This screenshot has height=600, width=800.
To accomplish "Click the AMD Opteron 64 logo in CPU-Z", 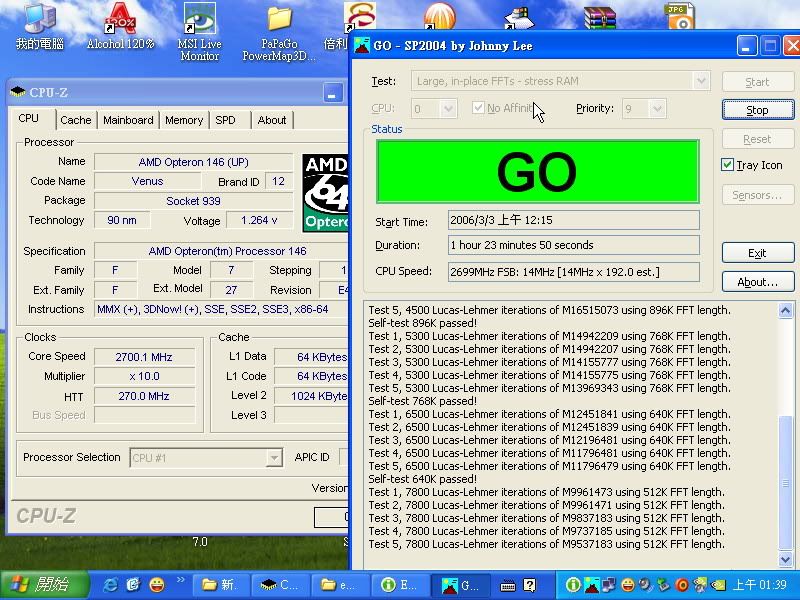I will click(x=325, y=193).
